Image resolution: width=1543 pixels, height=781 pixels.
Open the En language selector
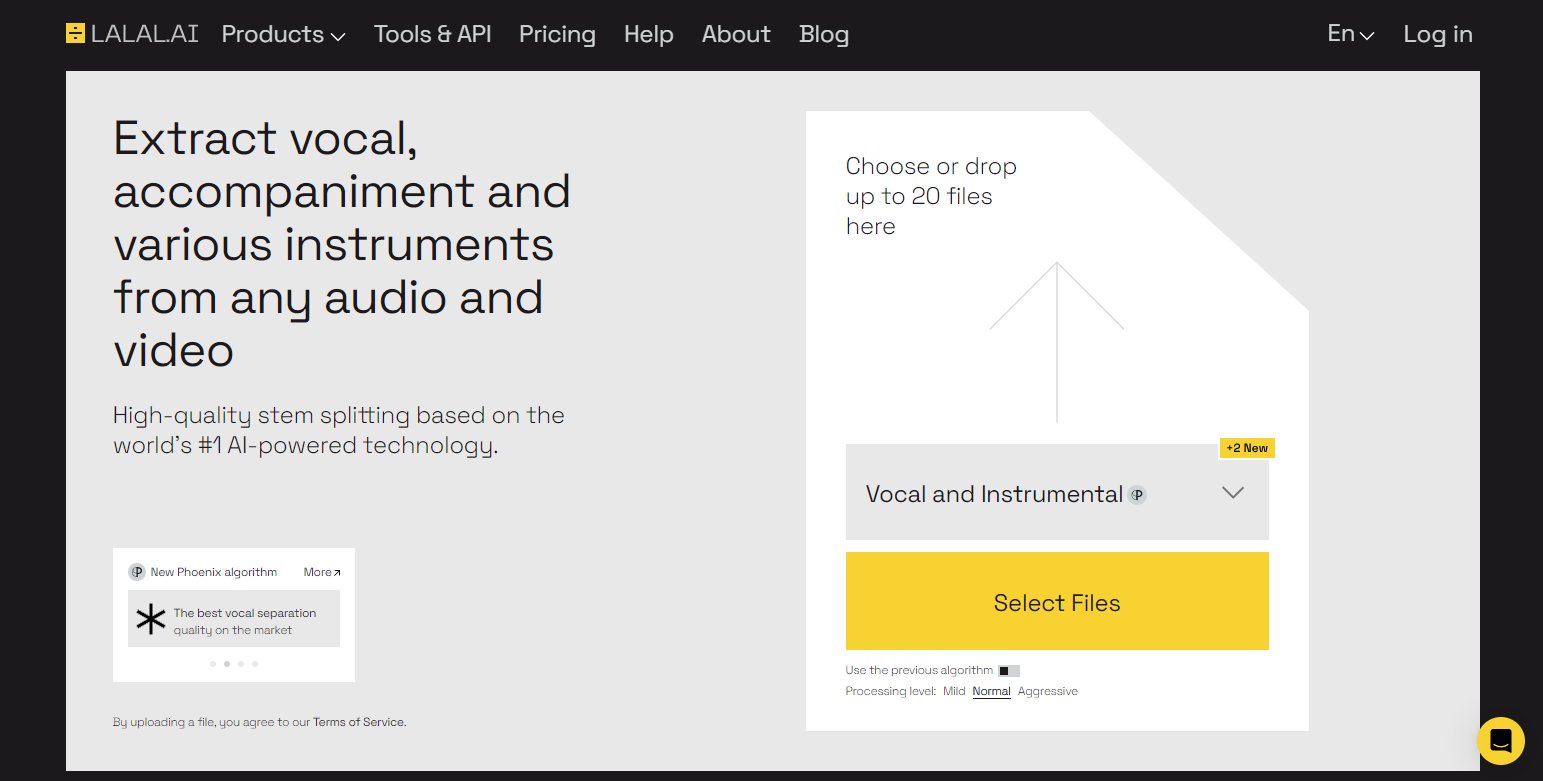(1350, 34)
